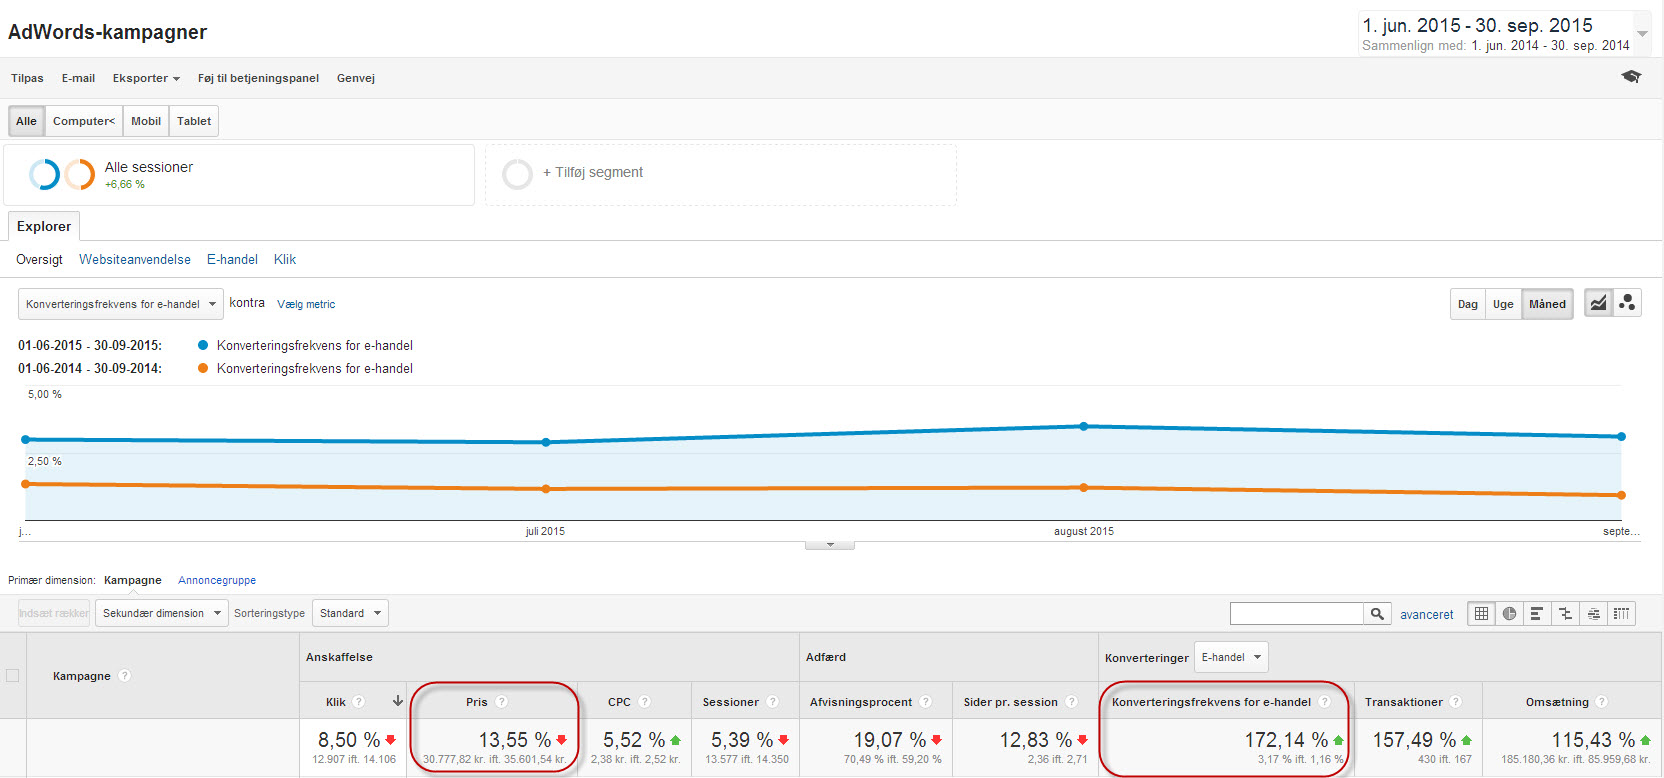
Task: Show help for Afvisningsprocent column
Action: pos(926,702)
